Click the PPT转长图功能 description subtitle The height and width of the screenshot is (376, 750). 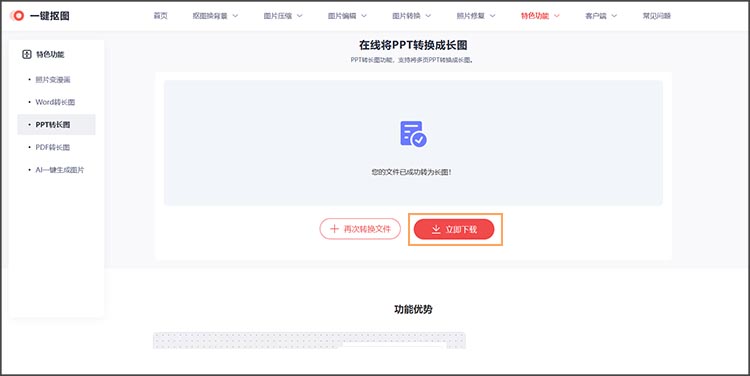[412, 60]
